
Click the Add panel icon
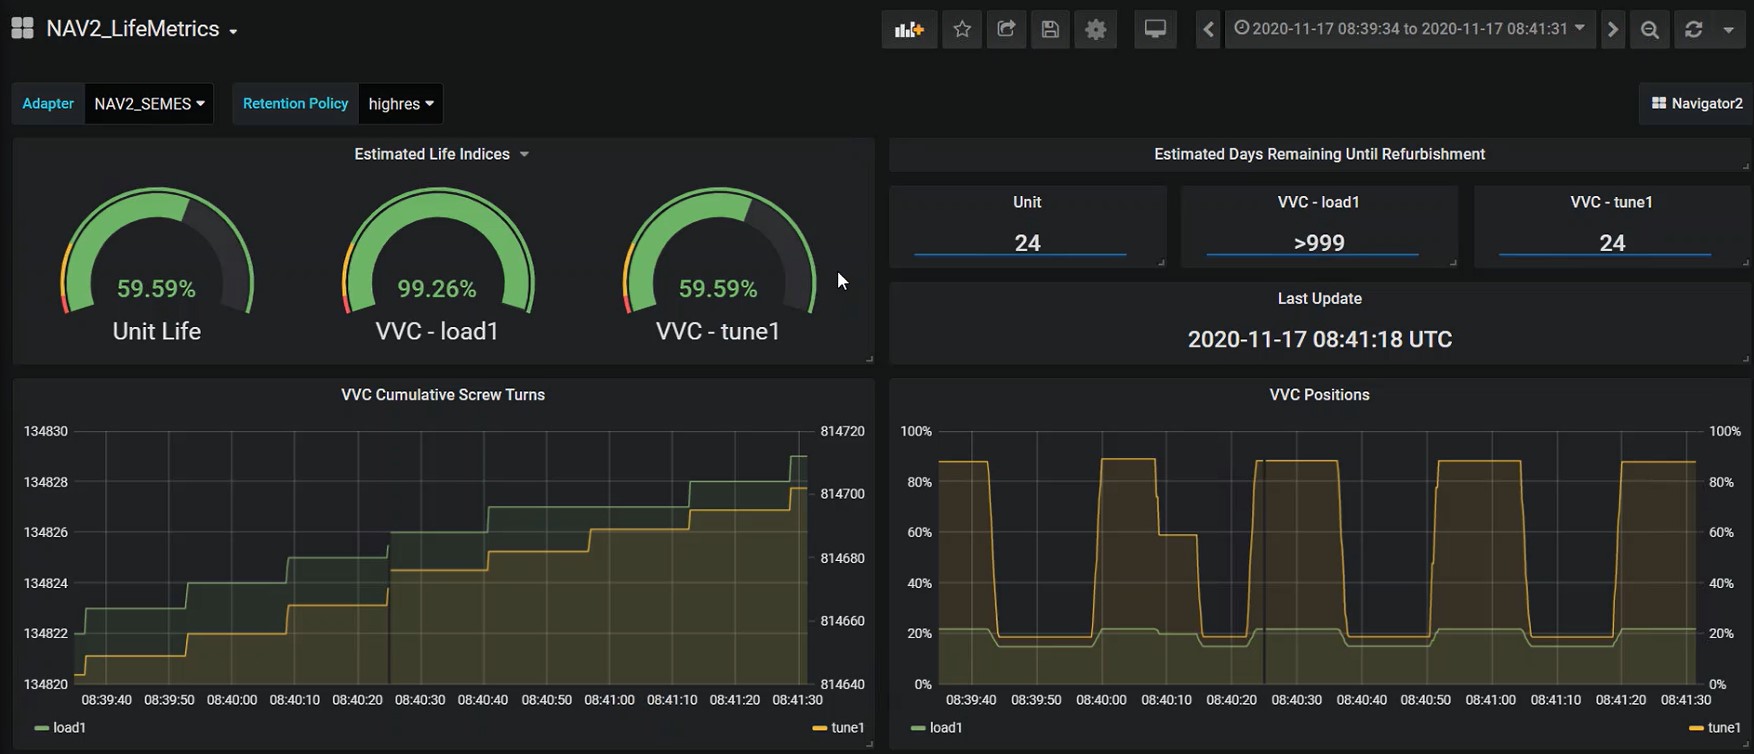[x=909, y=30]
